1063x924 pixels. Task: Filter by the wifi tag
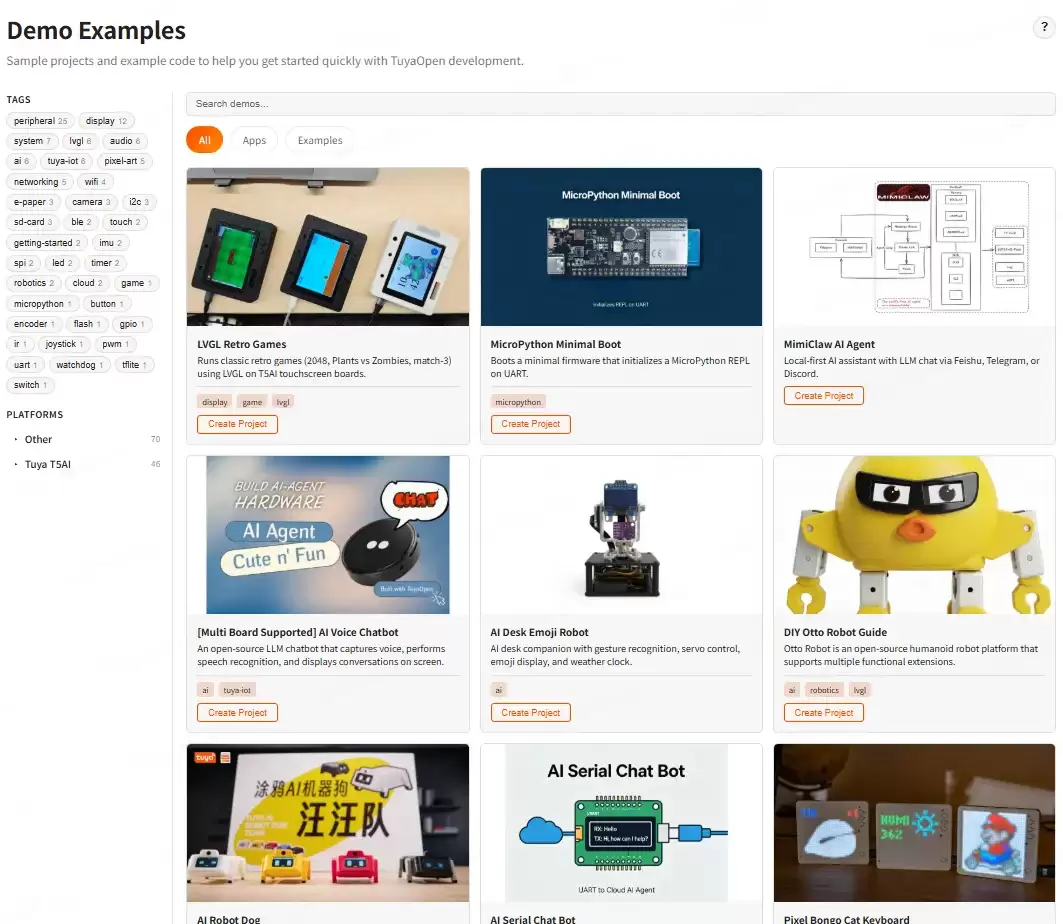tap(95, 182)
